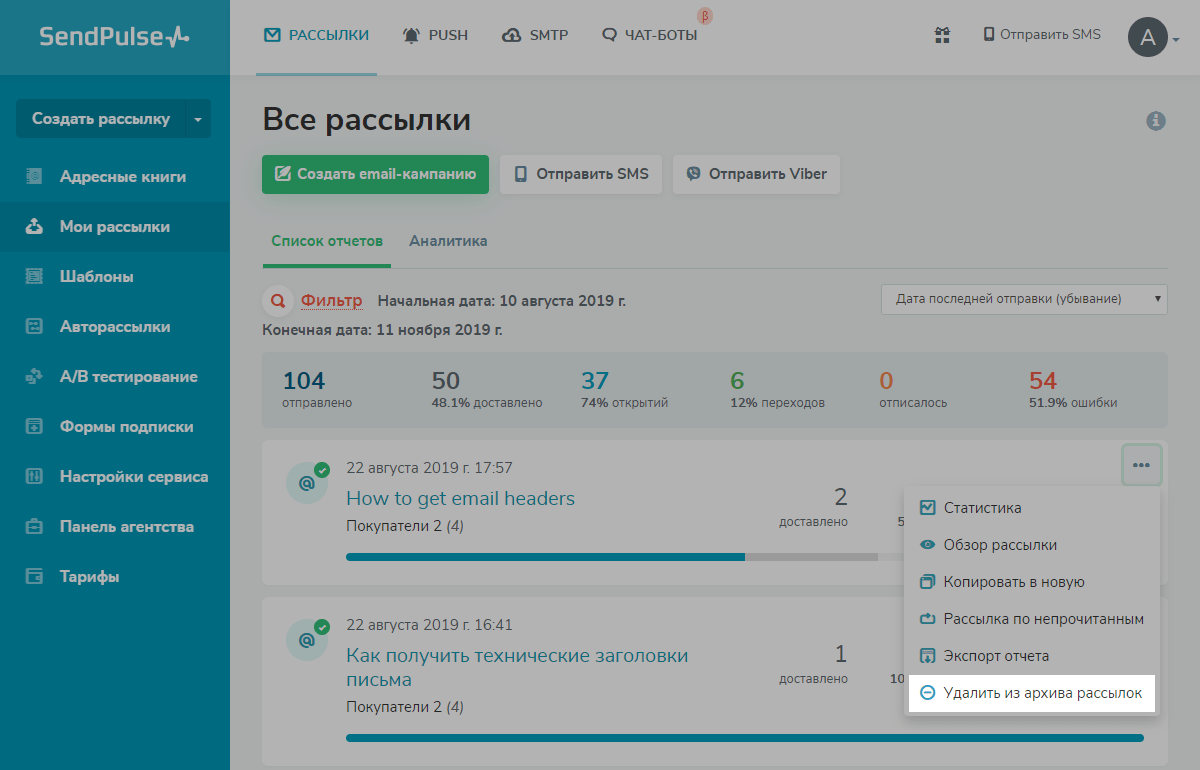Click the Статистика chart icon in menu
This screenshot has height=770, width=1200.
[927, 508]
